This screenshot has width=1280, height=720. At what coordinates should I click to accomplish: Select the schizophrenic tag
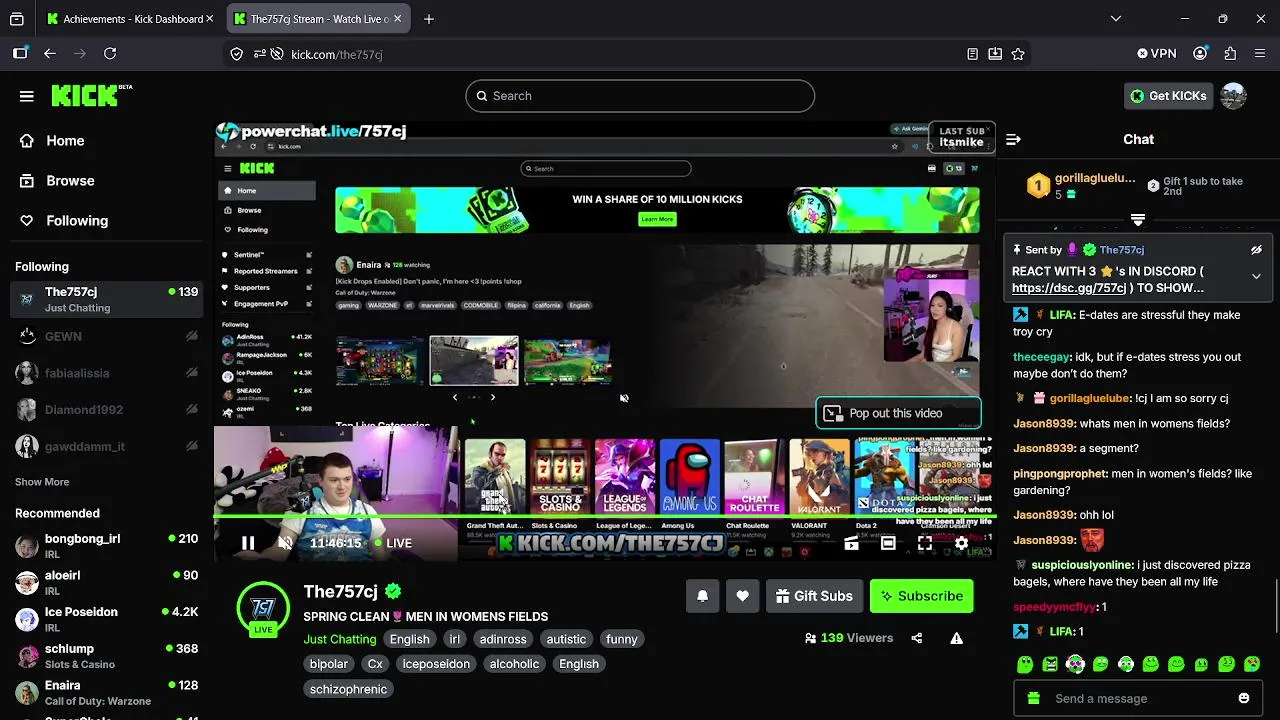[349, 689]
